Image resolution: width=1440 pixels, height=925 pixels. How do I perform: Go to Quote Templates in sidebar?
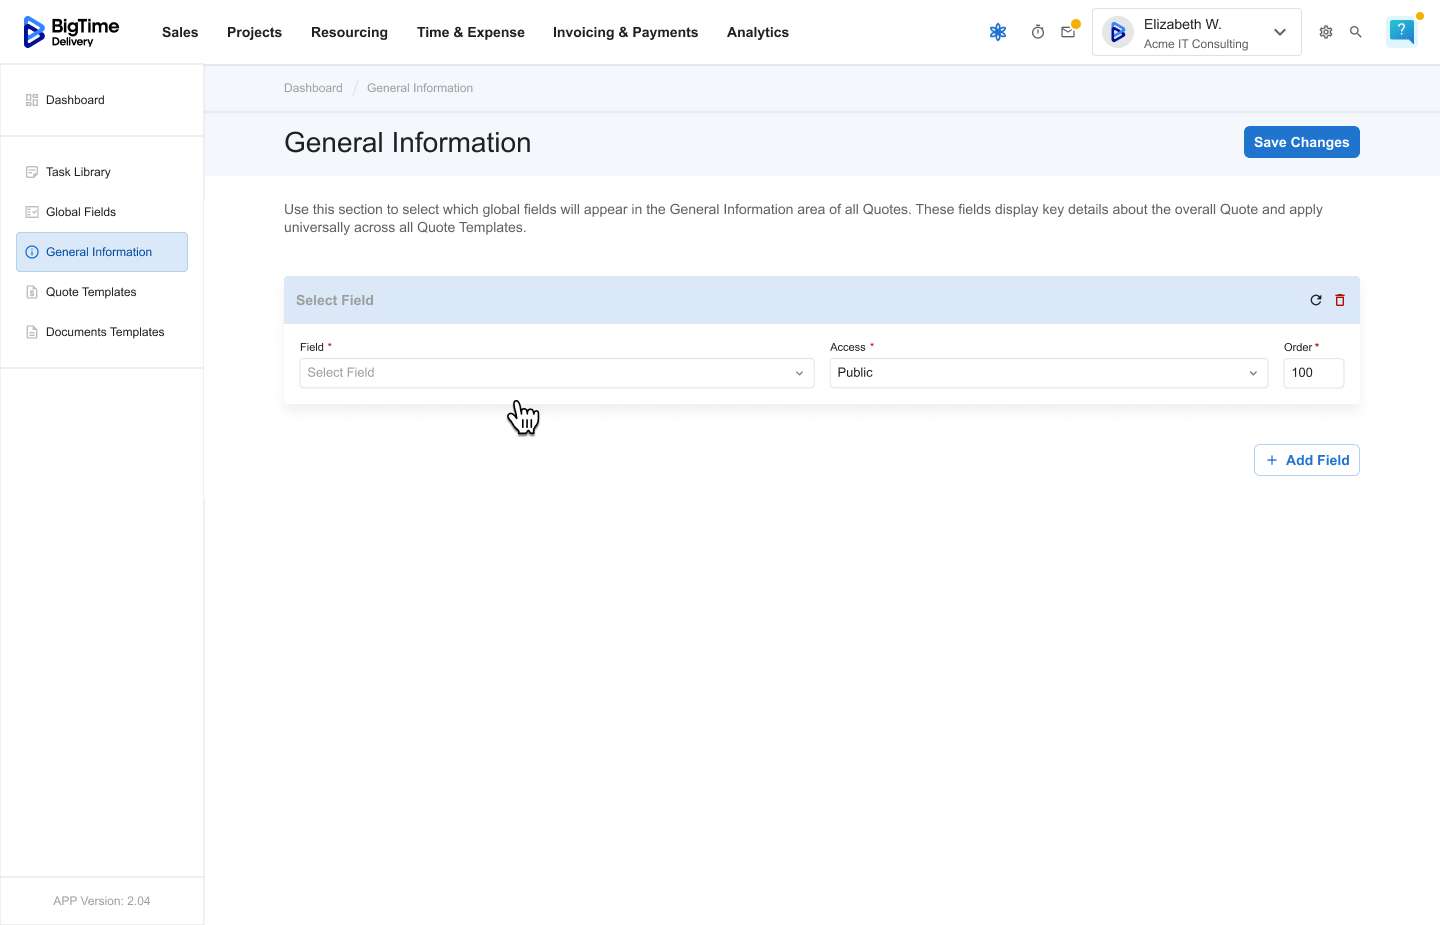coord(91,292)
